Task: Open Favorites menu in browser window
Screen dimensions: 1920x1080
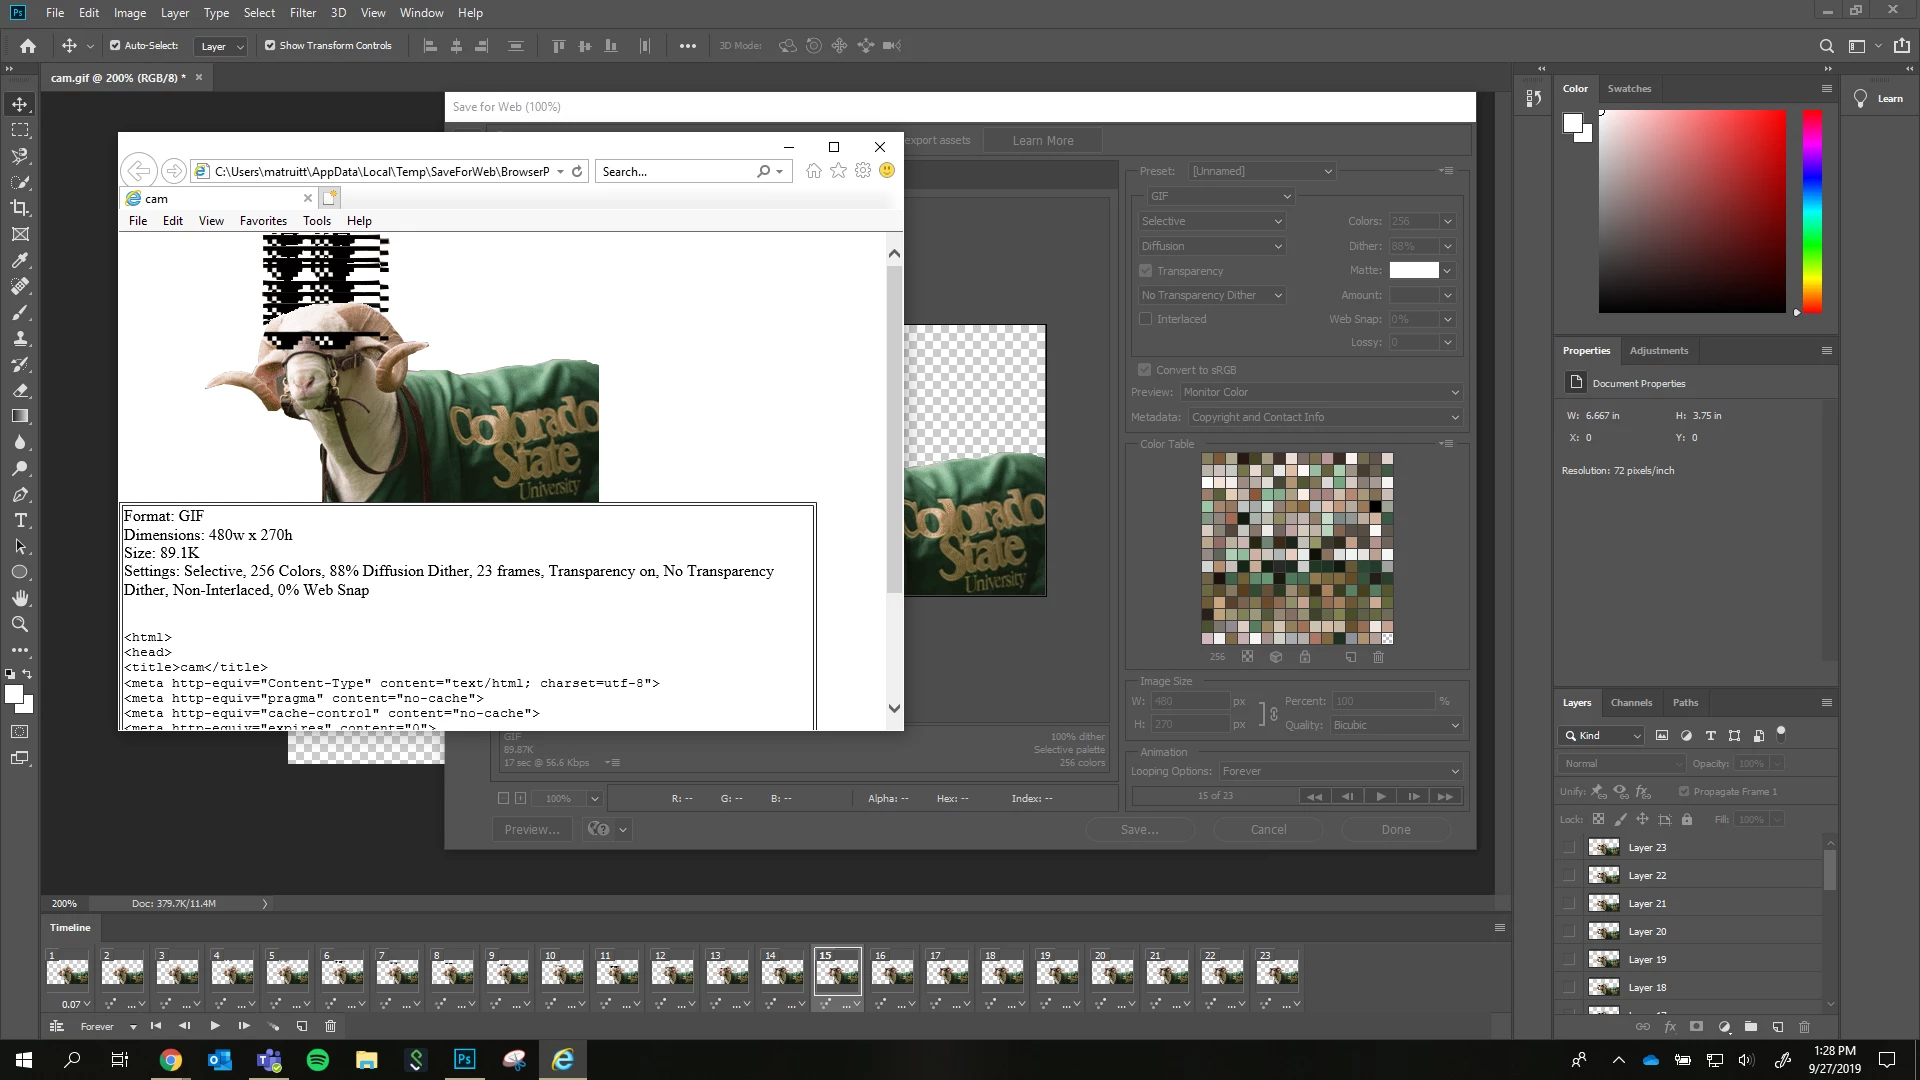Action: pos(263,221)
